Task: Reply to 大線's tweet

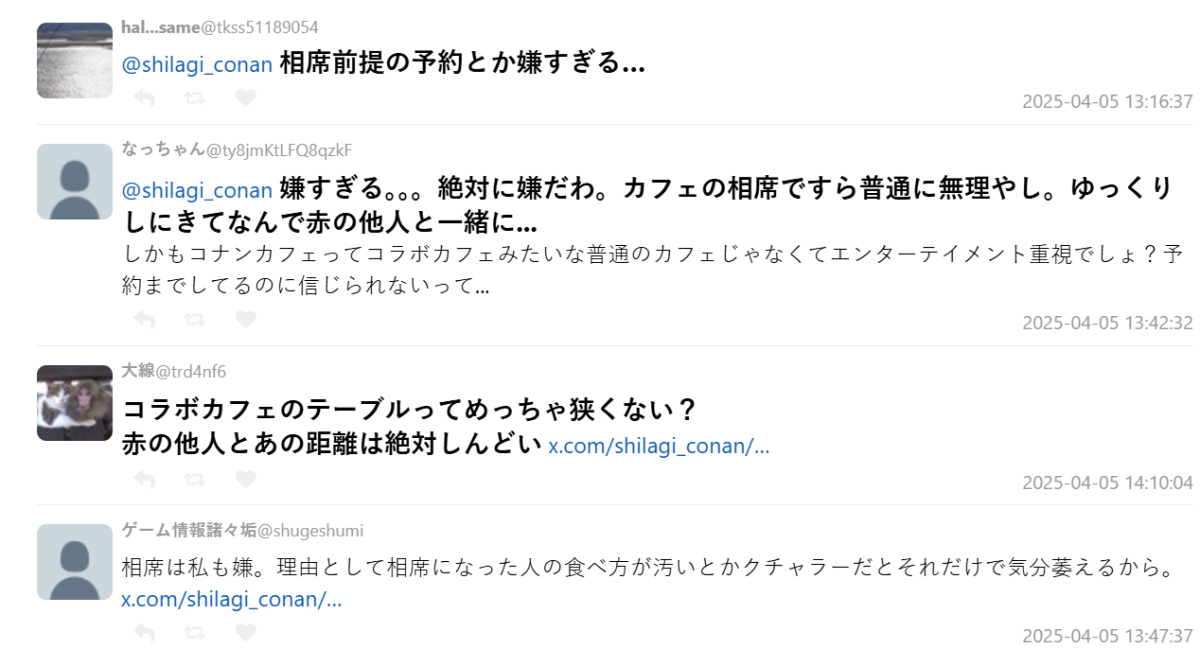Action: click(145, 480)
